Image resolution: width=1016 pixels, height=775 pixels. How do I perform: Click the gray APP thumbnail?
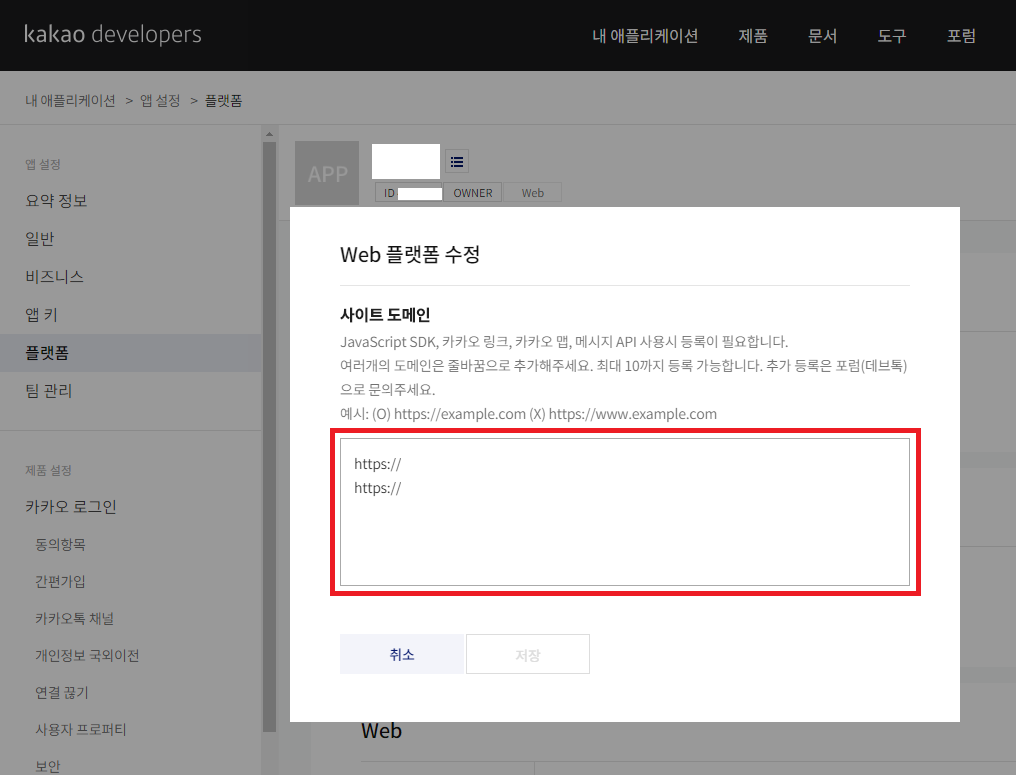(327, 173)
